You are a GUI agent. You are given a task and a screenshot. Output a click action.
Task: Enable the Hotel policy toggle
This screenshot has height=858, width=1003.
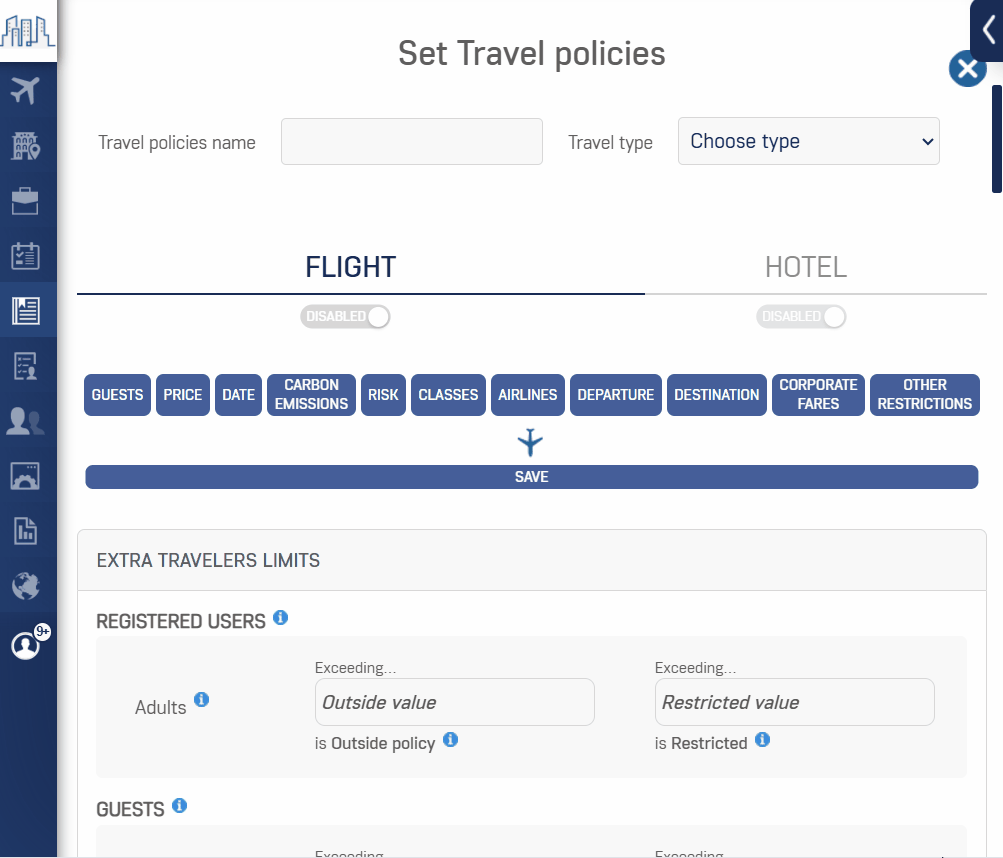click(801, 317)
